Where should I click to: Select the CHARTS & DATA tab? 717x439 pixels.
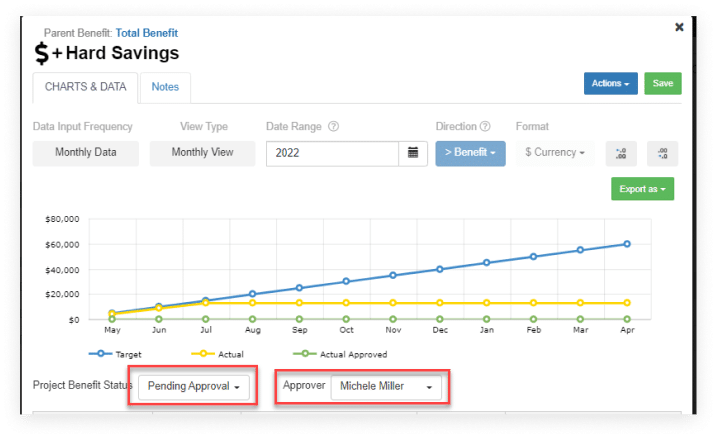(85, 87)
